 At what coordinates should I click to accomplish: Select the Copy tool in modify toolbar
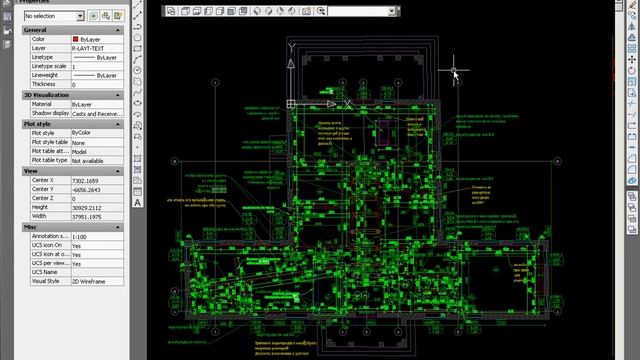[x=632, y=16]
